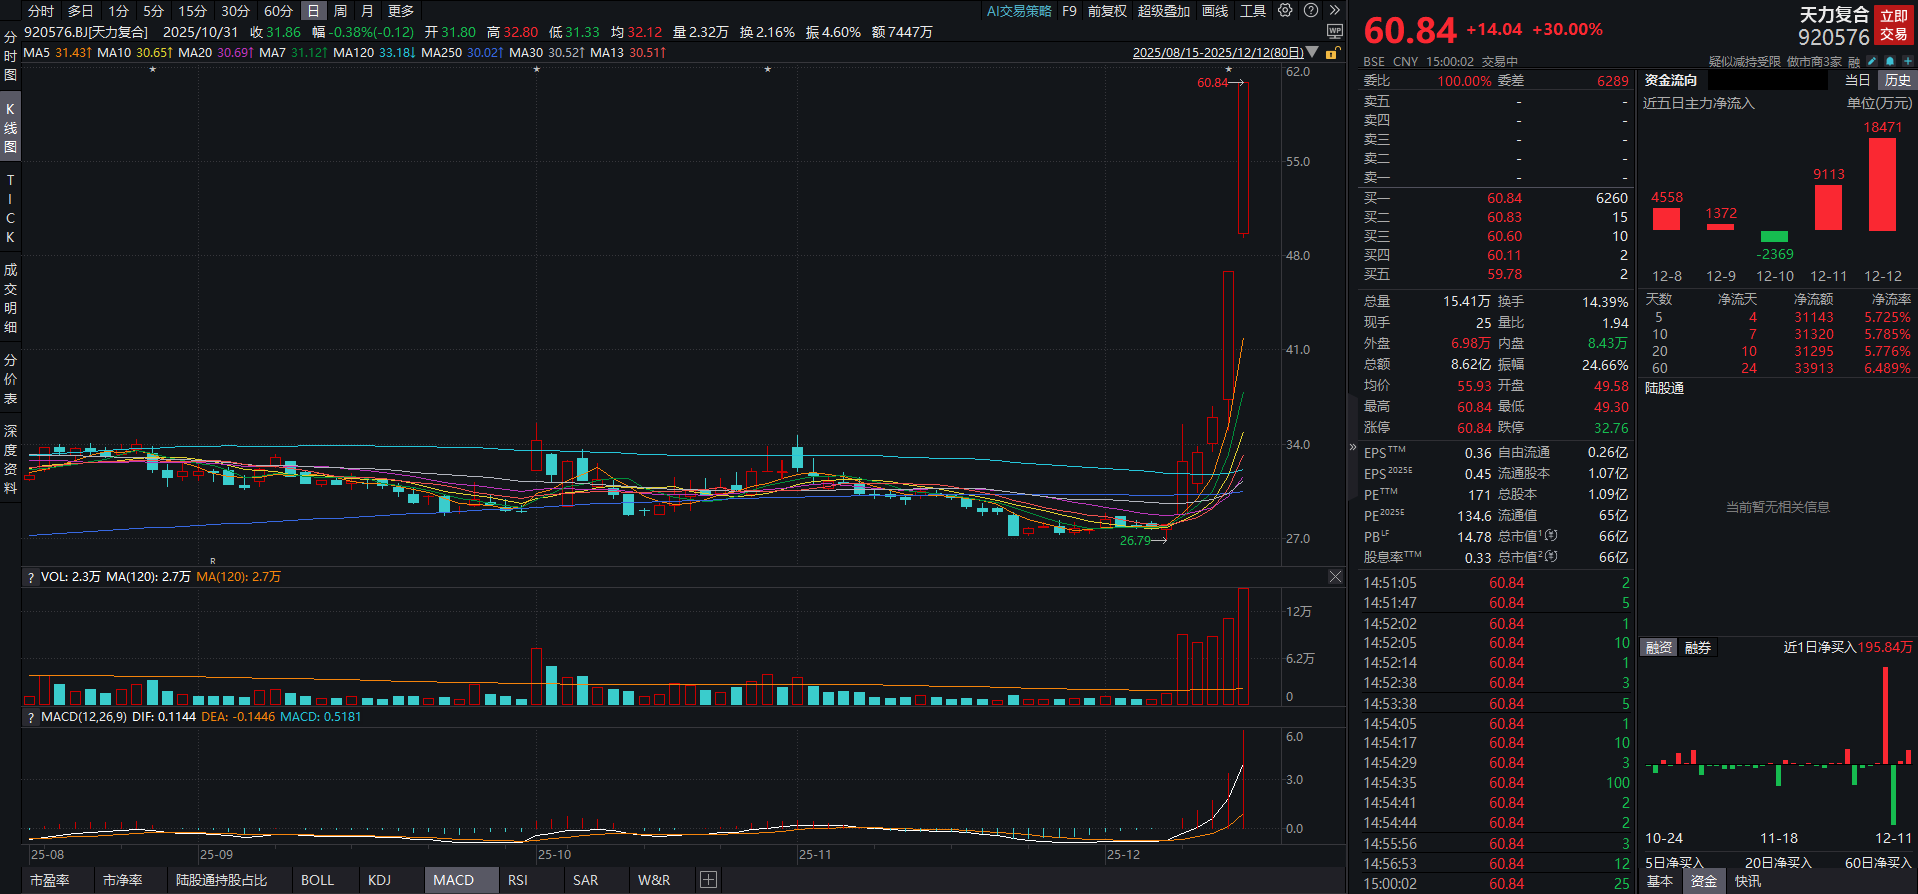Open the 更多 more timeframes menu
The height and width of the screenshot is (894, 1918).
(400, 11)
